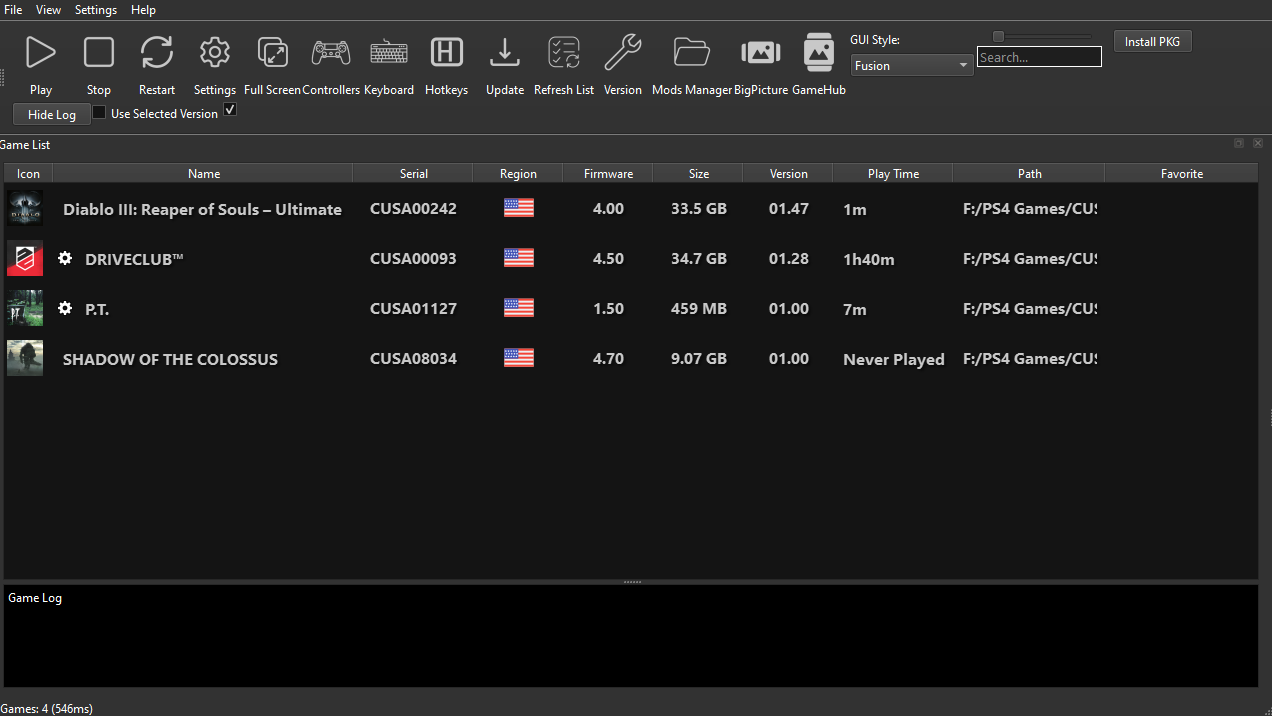Viewport: 1272px width, 716px height.
Task: Click the Install PKG button
Action: (1153, 42)
